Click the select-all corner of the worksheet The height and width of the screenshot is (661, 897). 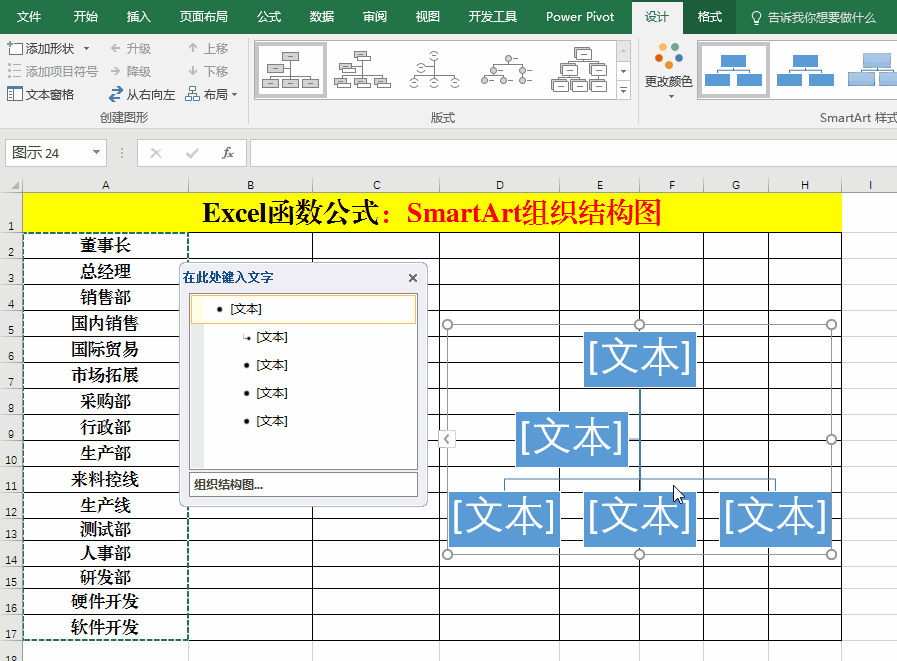11,185
